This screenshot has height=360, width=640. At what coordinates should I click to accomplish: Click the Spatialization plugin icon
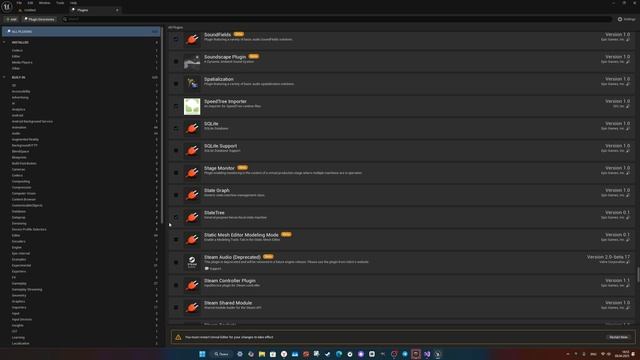click(192, 84)
